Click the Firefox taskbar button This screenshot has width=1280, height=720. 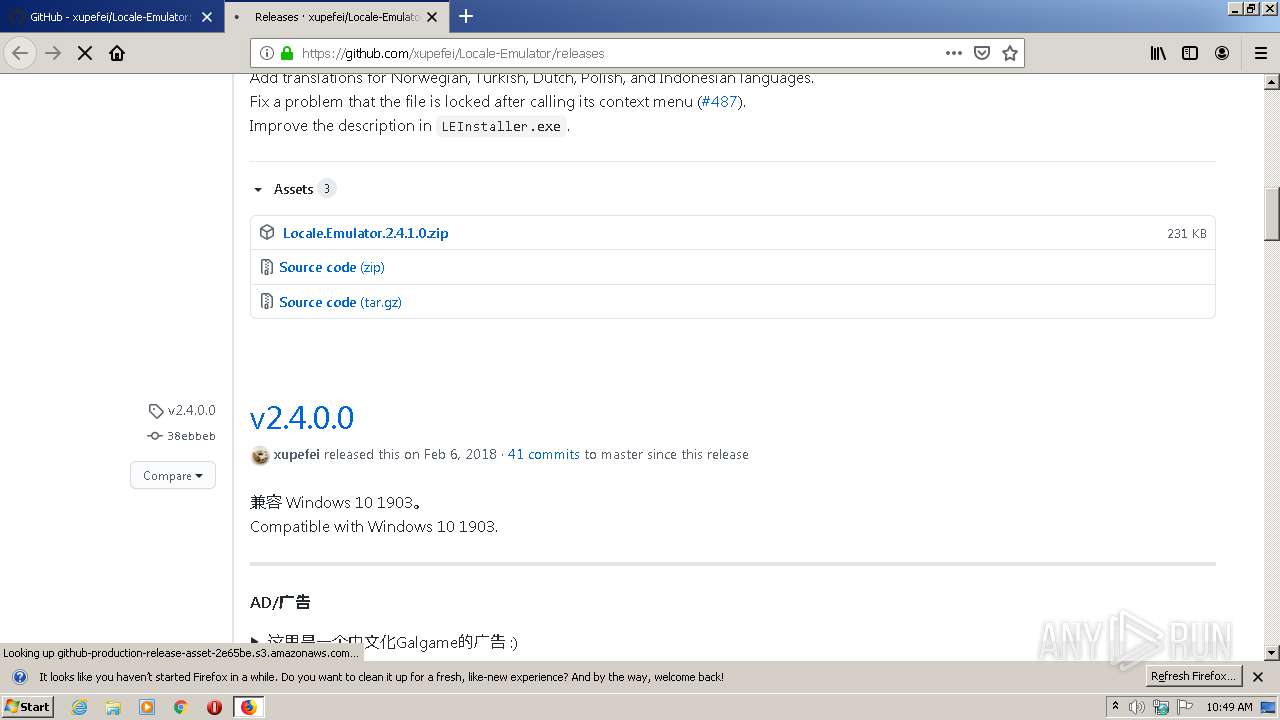coord(248,707)
